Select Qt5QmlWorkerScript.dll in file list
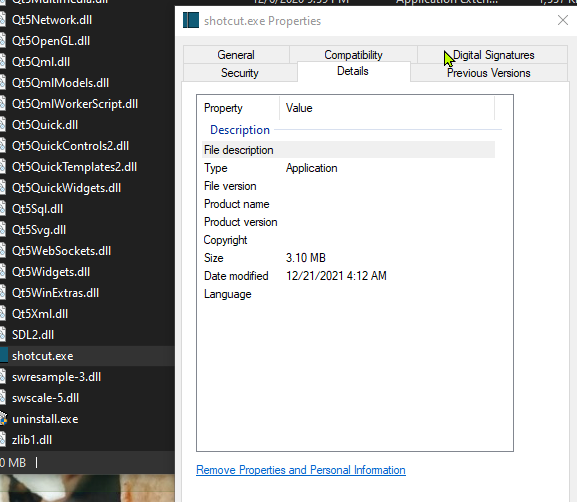The width and height of the screenshot is (577, 502). pyautogui.click(x=75, y=104)
